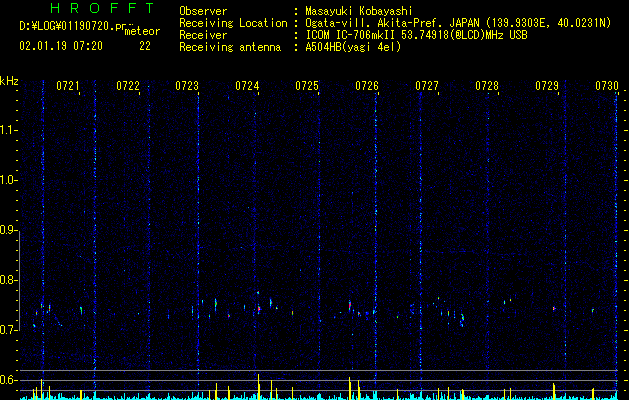Click the 0729 time marker

pos(547,86)
